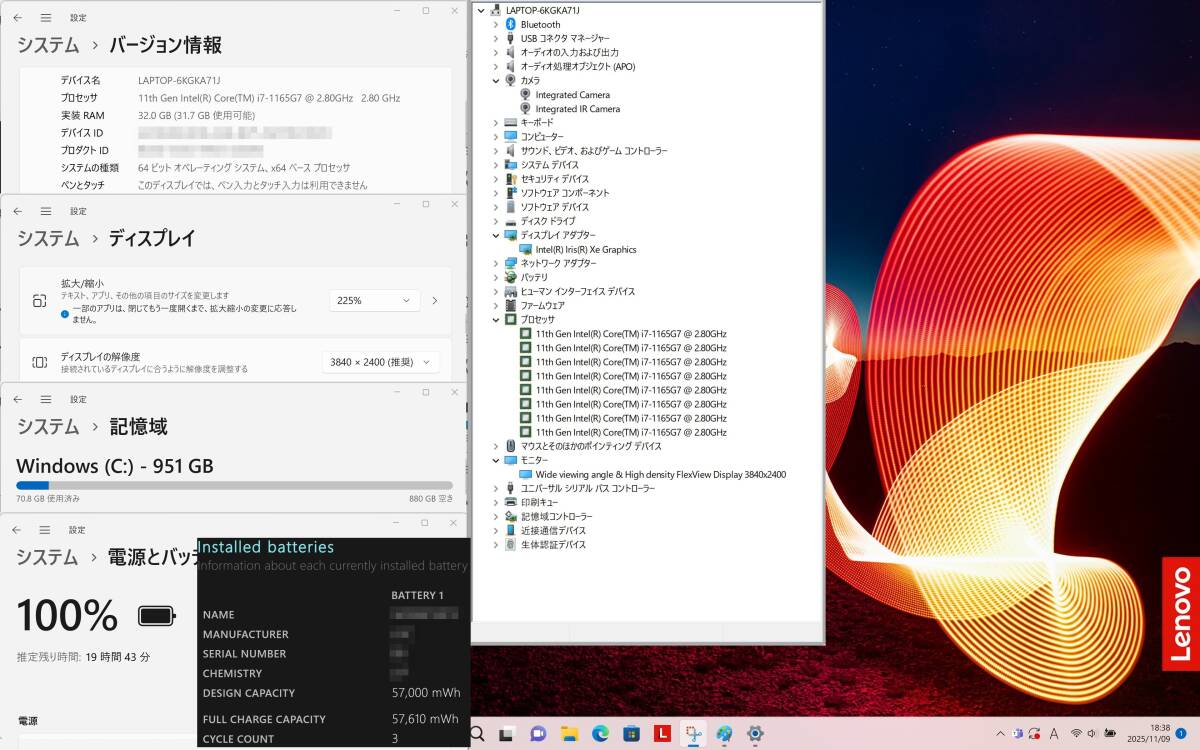Image resolution: width=1200 pixels, height=750 pixels.
Task: Open Snipping Tool from the taskbar
Action: point(693,733)
